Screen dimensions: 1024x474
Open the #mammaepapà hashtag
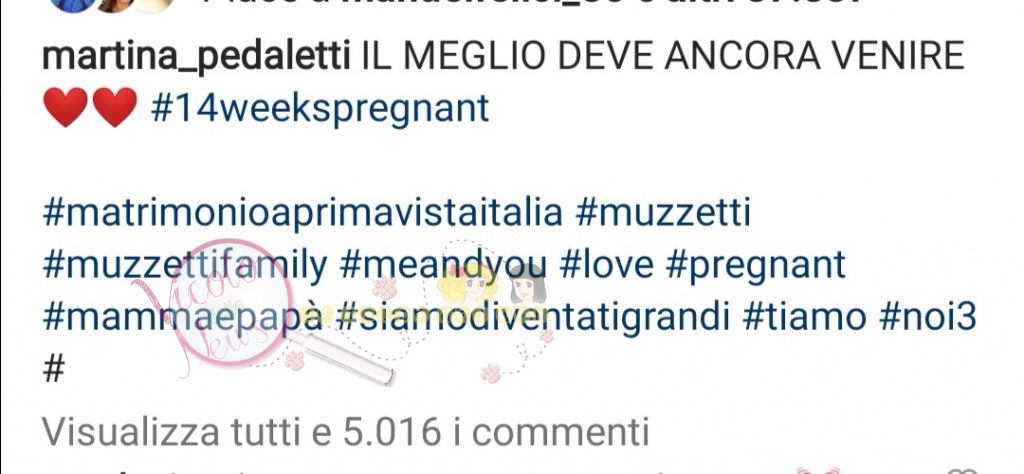coord(182,318)
